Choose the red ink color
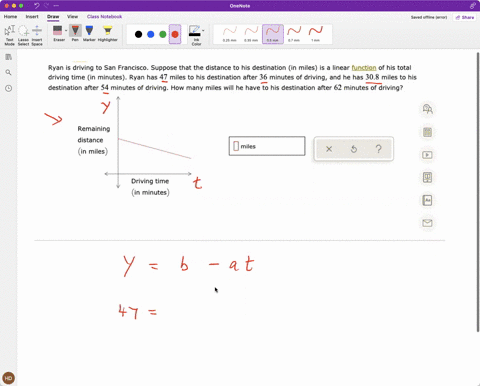Screen dimensions: 480x386 pos(175,34)
